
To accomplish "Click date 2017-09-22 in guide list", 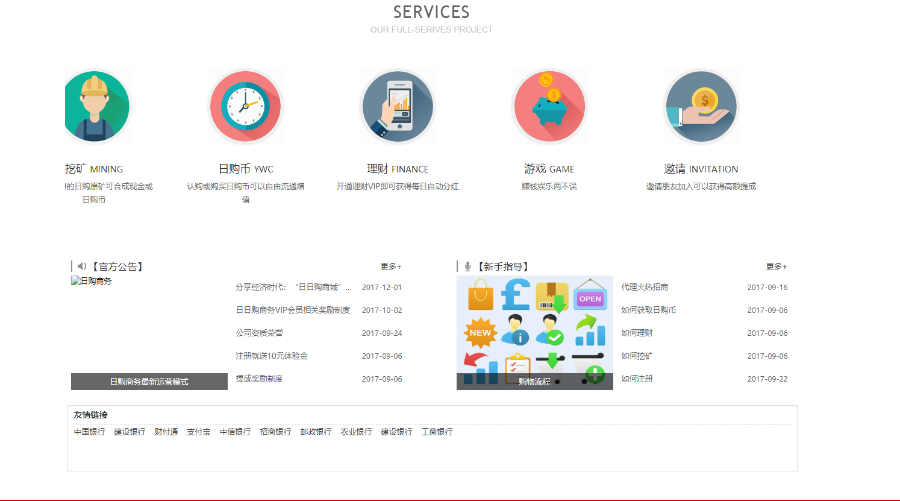I will coord(767,379).
